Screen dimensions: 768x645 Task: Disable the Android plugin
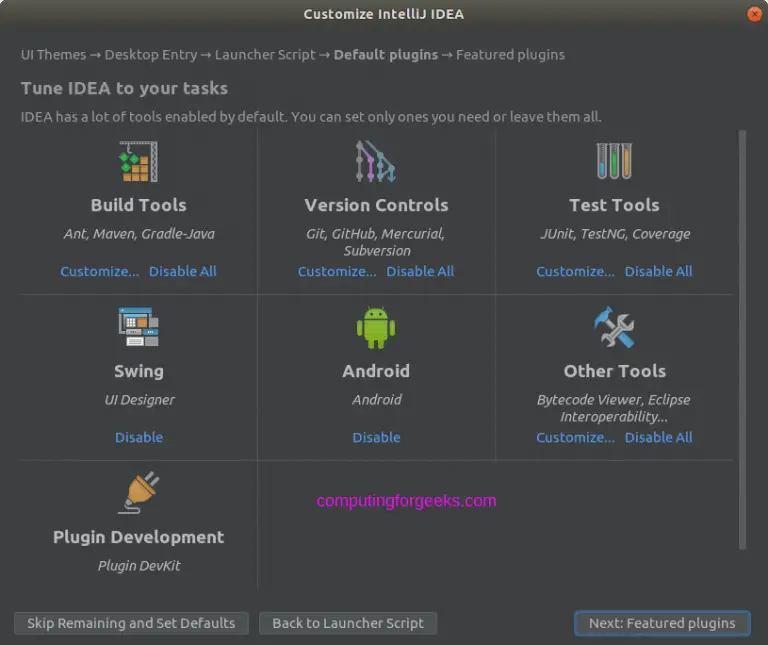pos(376,437)
